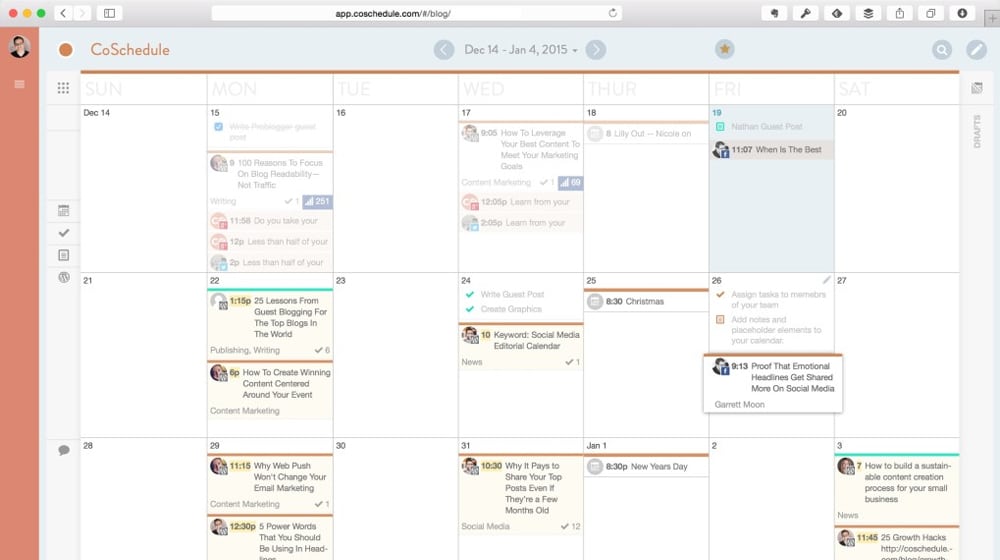Click the star favorites icon in header

tap(724, 49)
